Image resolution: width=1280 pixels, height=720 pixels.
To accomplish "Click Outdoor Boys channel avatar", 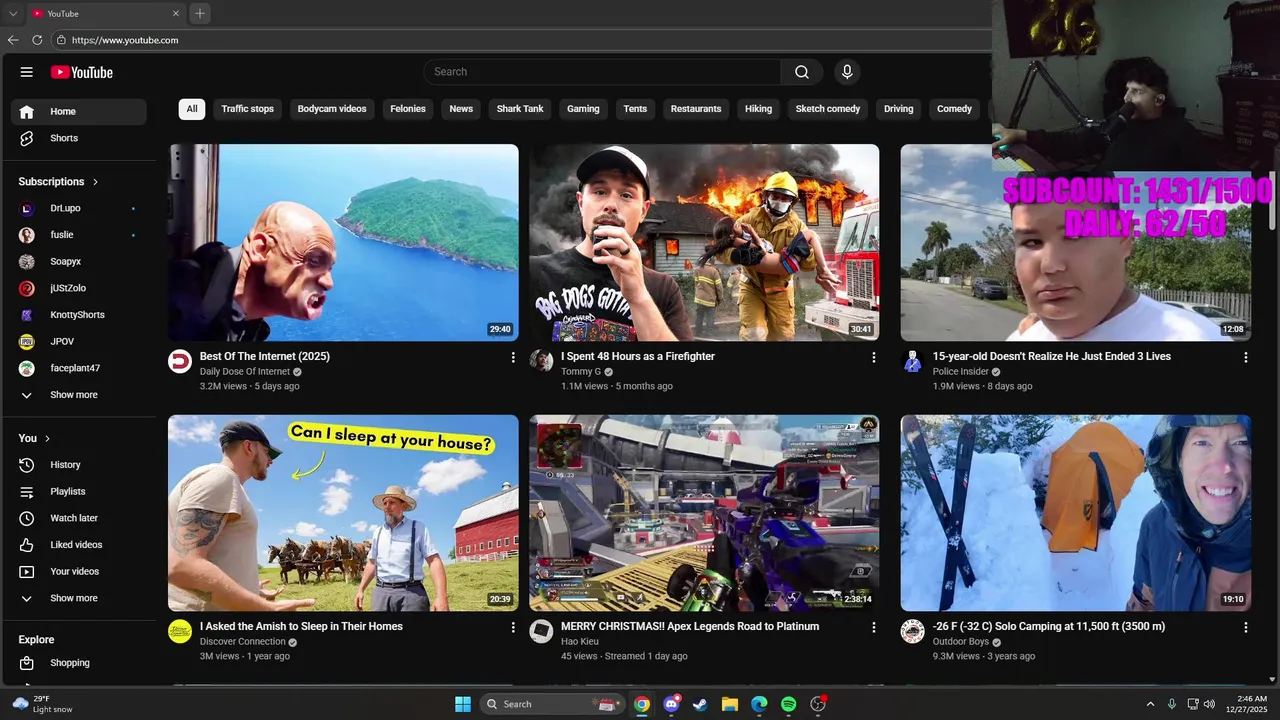I will (912, 631).
